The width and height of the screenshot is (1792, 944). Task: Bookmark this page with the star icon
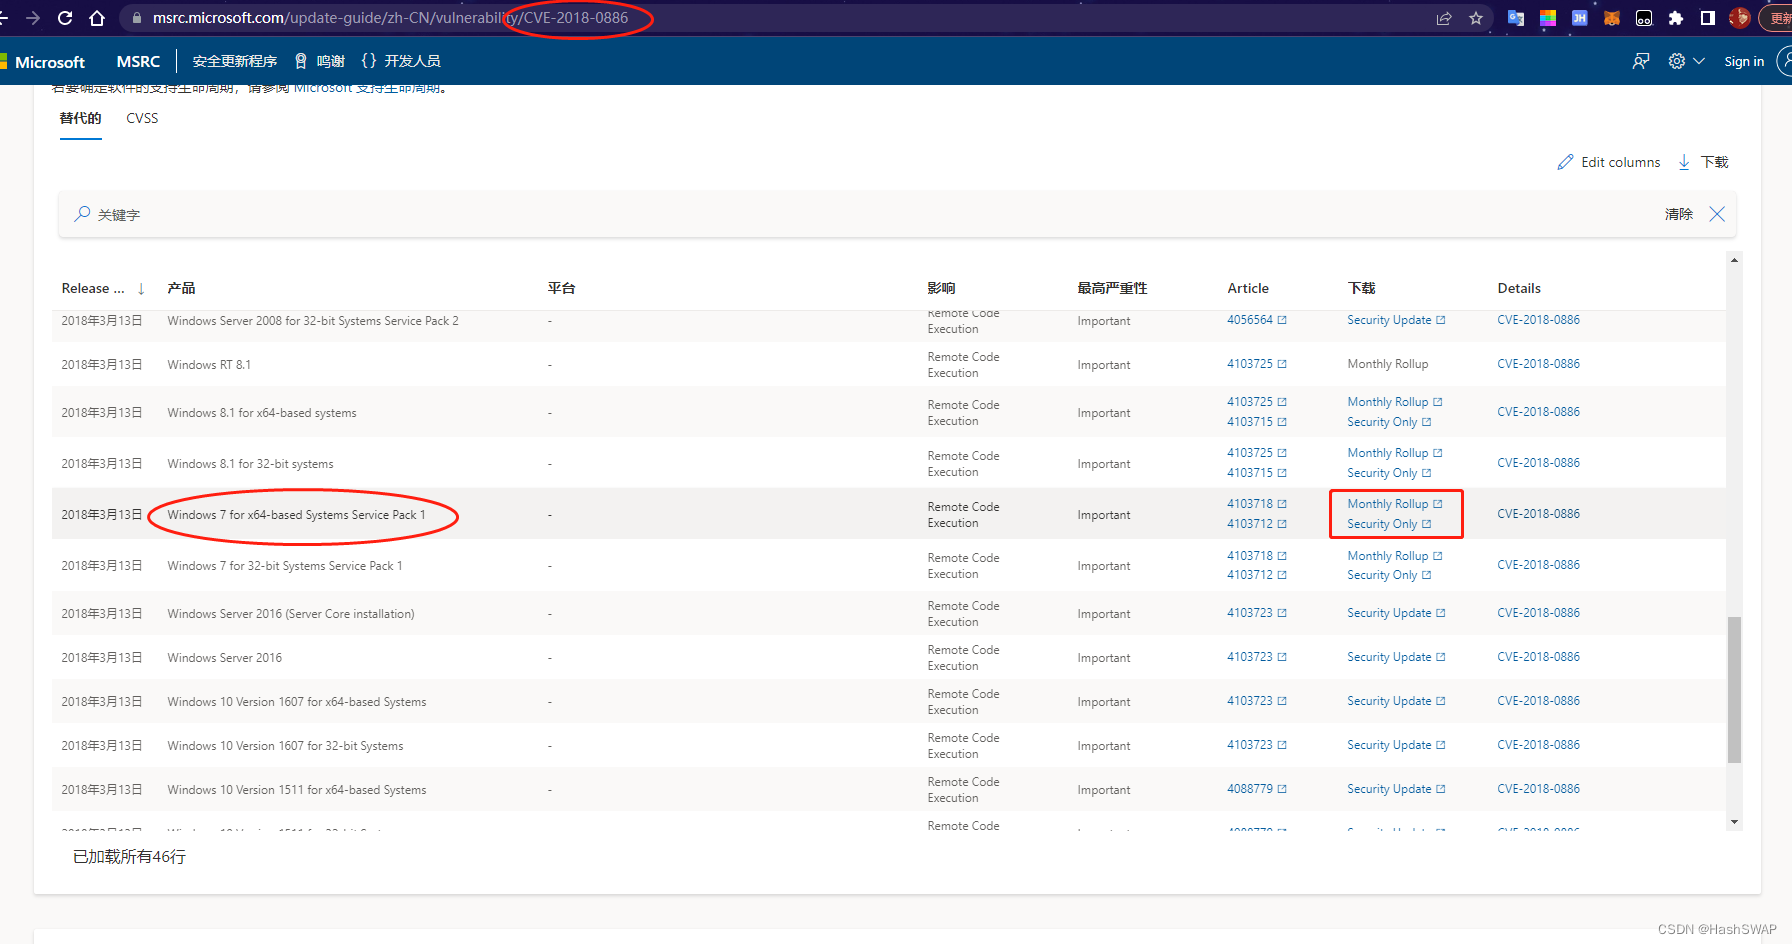click(x=1476, y=18)
